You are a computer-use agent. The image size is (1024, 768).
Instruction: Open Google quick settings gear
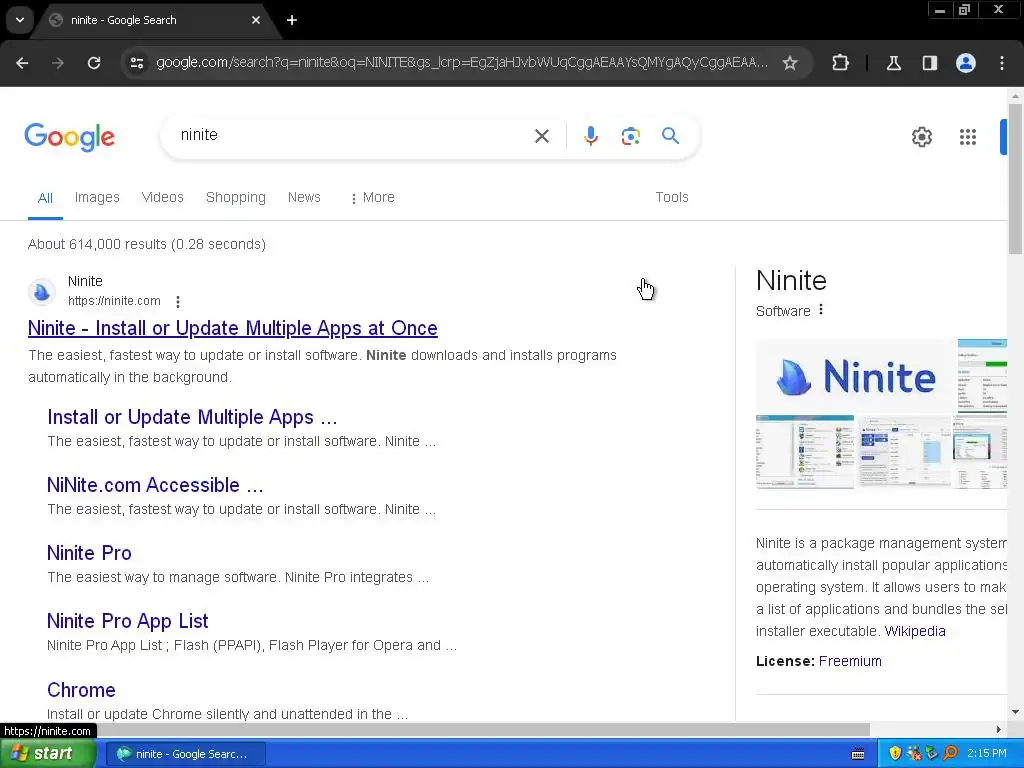(x=921, y=136)
